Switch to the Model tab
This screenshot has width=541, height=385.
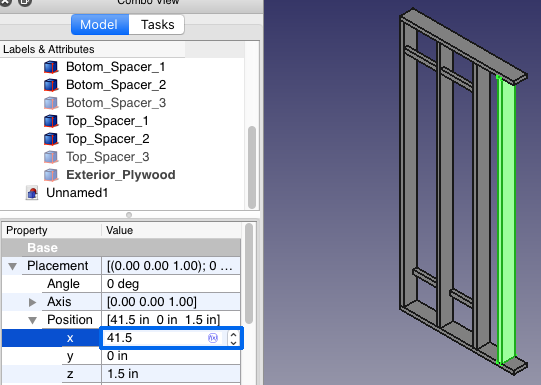[x=100, y=24]
